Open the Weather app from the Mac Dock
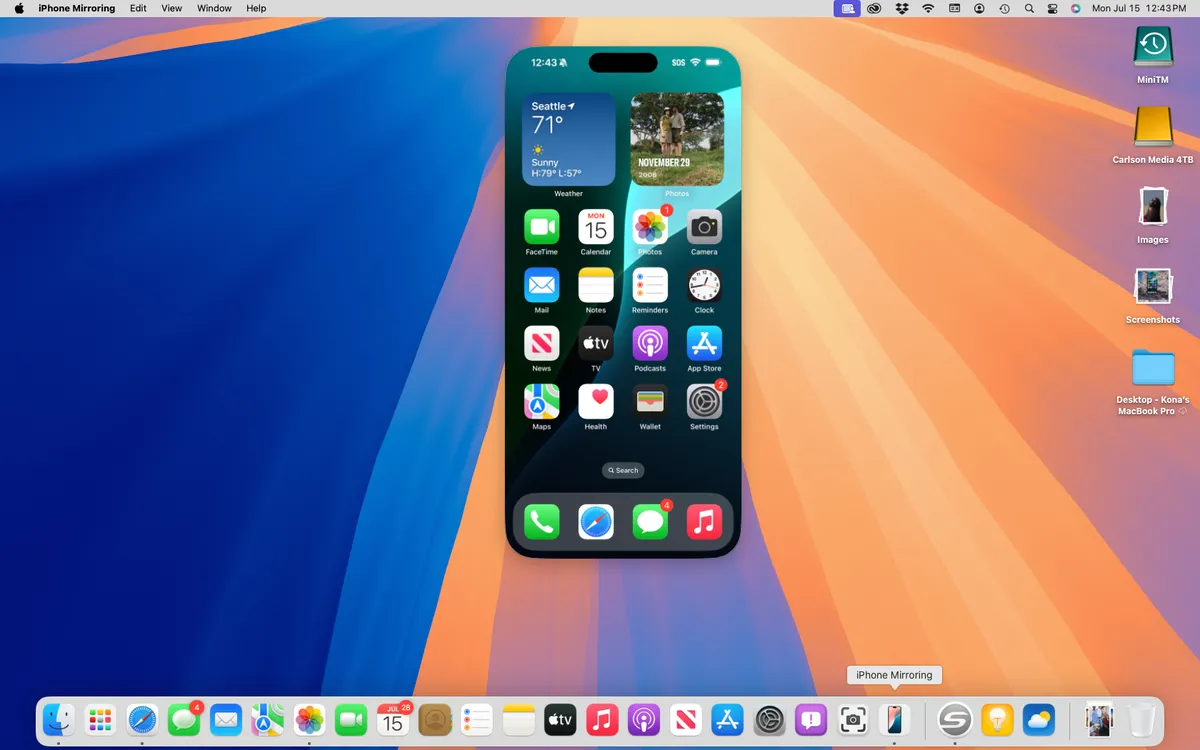 [x=1039, y=719]
